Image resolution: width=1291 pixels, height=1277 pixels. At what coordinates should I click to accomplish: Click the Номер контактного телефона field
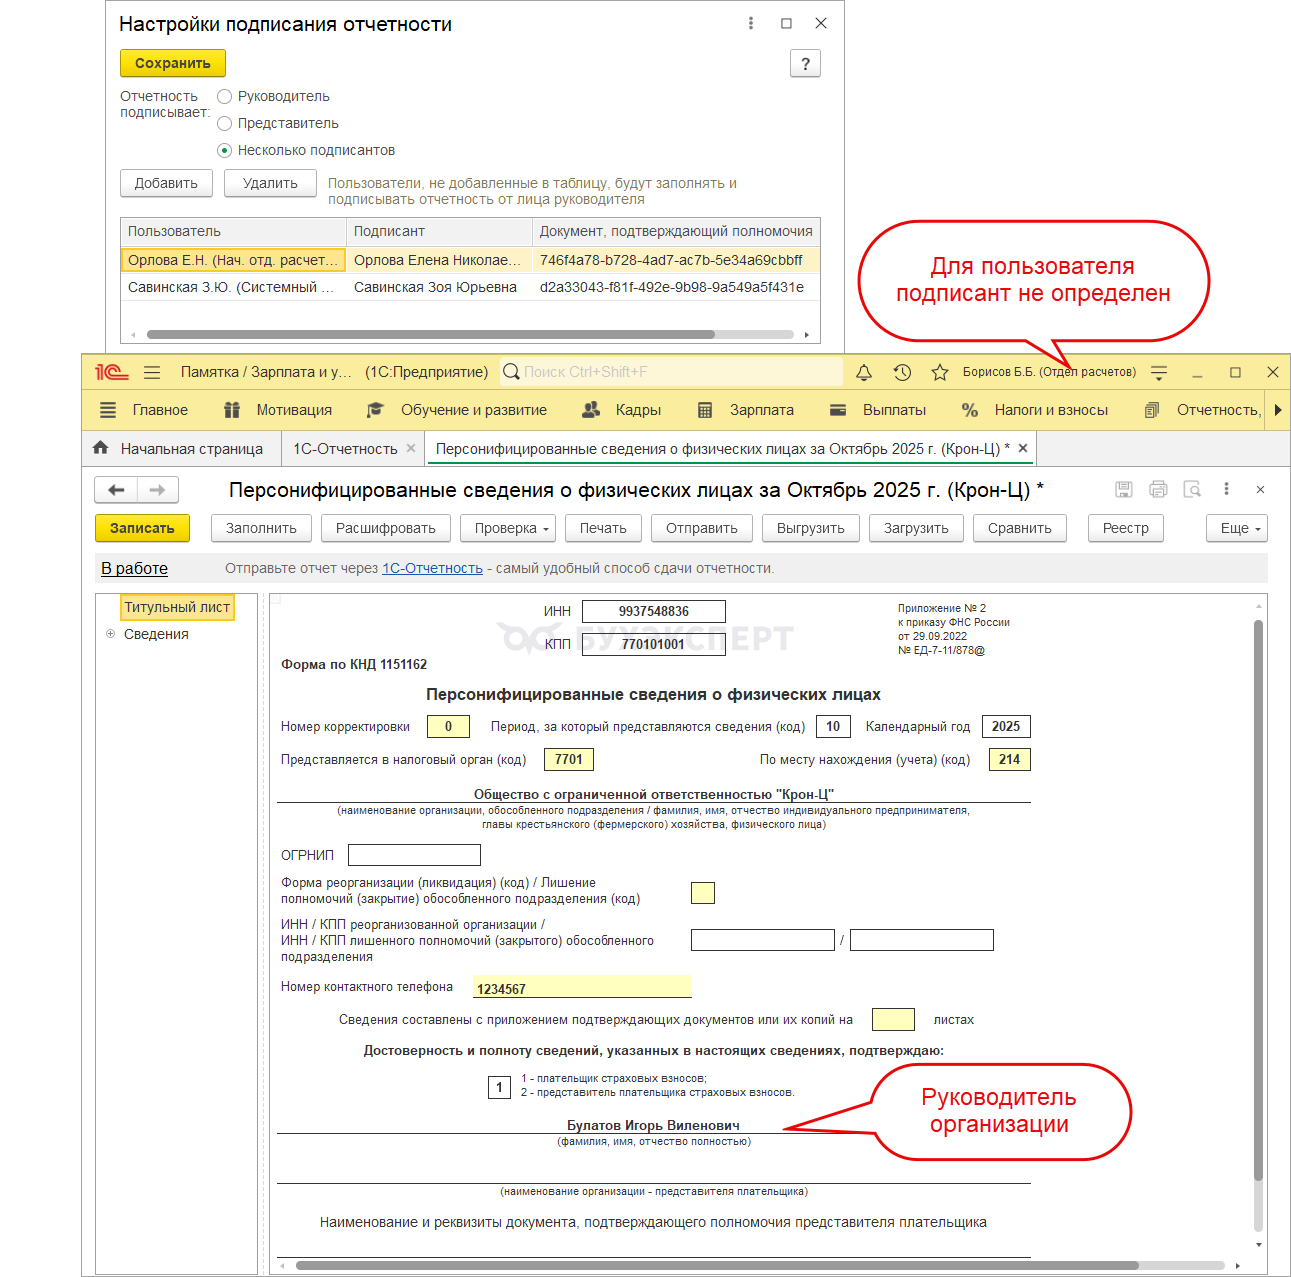point(582,987)
